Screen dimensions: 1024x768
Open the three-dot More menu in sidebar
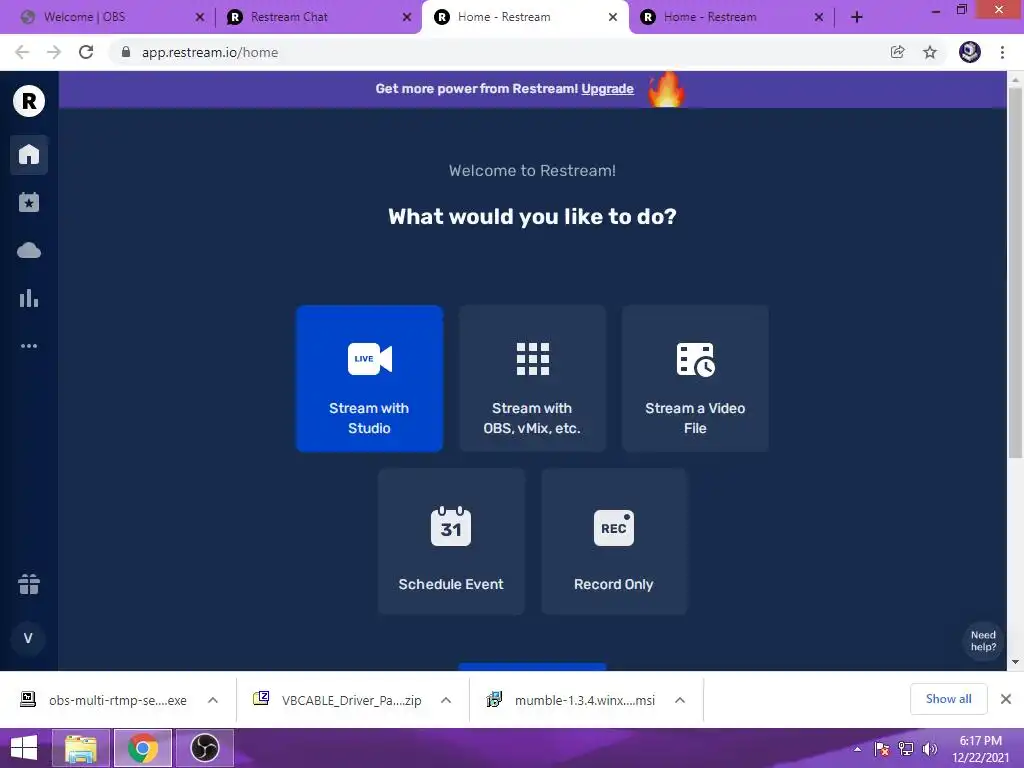(x=29, y=346)
